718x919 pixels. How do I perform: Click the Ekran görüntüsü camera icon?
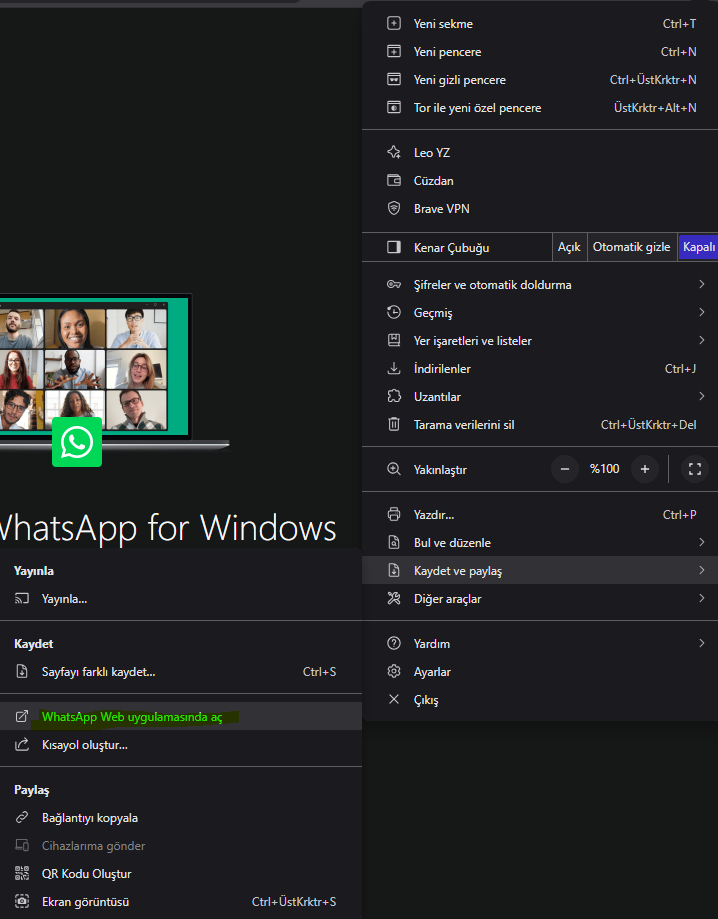click(x=22, y=901)
